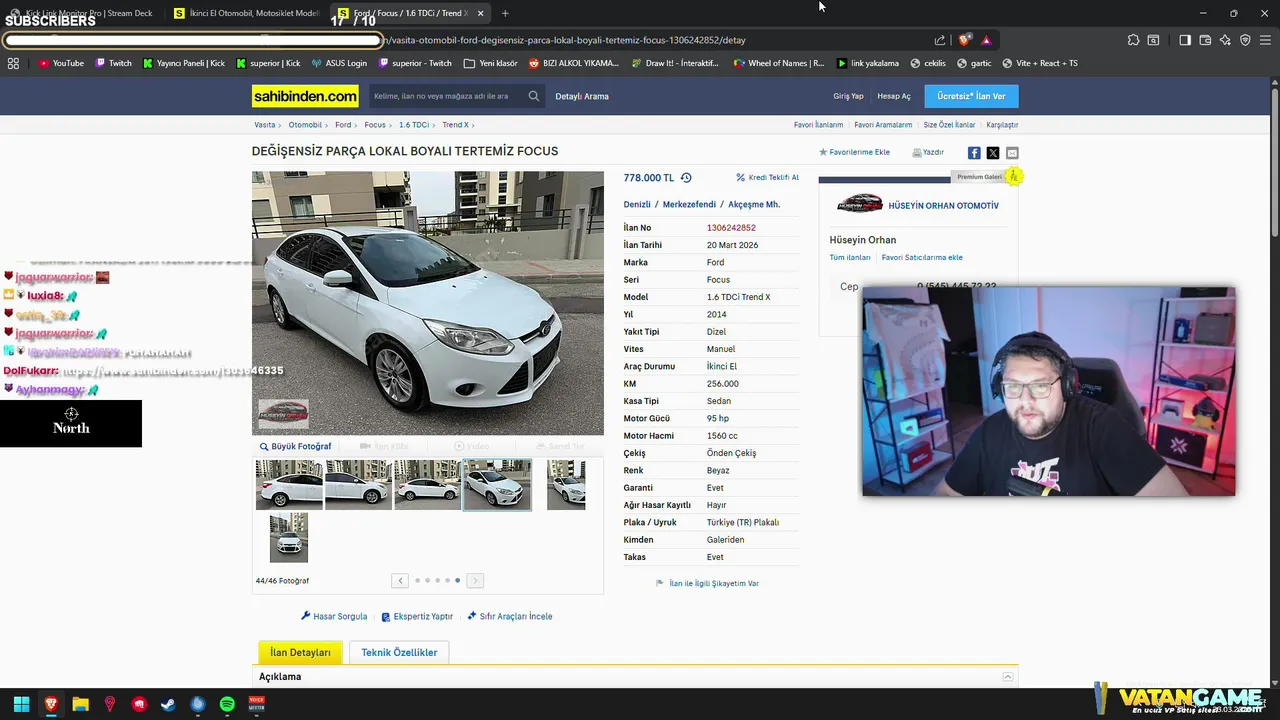
Task: Toggle browser sidebar panel icon
Action: [x=1185, y=40]
